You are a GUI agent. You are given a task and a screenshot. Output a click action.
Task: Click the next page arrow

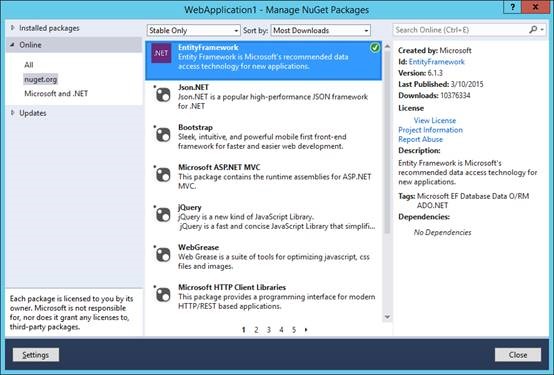306,330
